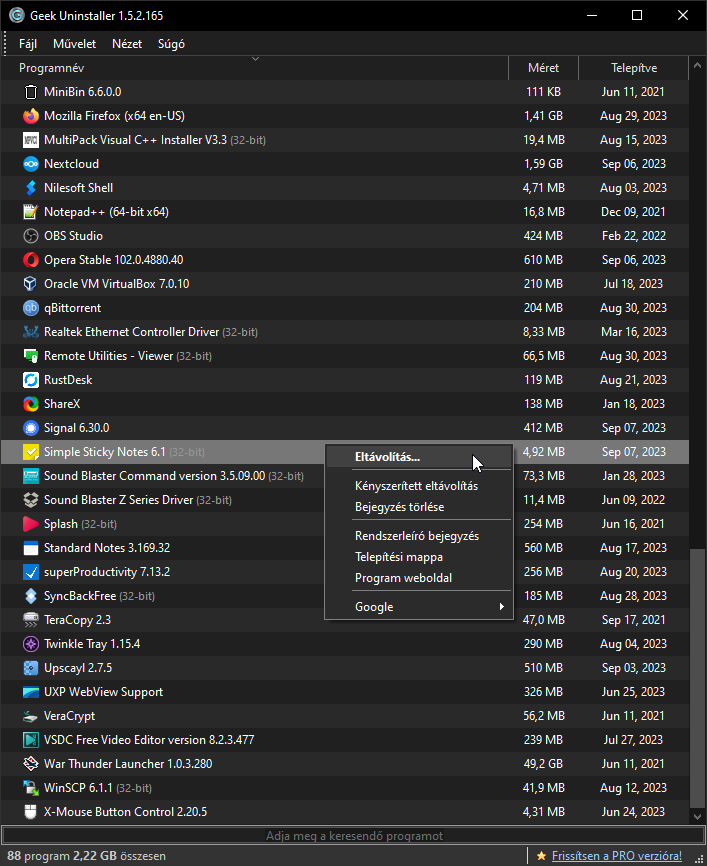Click the VSDC Free Video Editor icon
The height and width of the screenshot is (866, 707).
pos(31,740)
